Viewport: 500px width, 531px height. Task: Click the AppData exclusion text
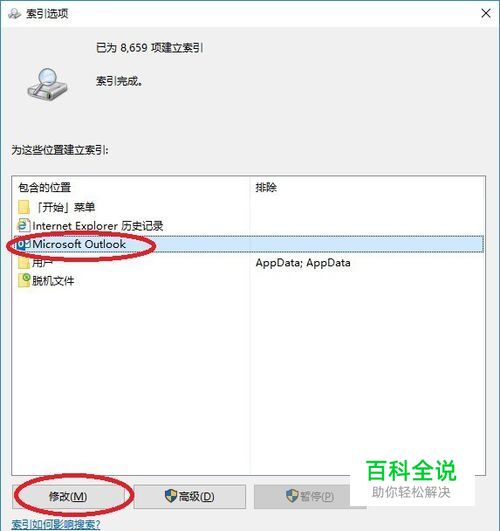[x=303, y=263]
